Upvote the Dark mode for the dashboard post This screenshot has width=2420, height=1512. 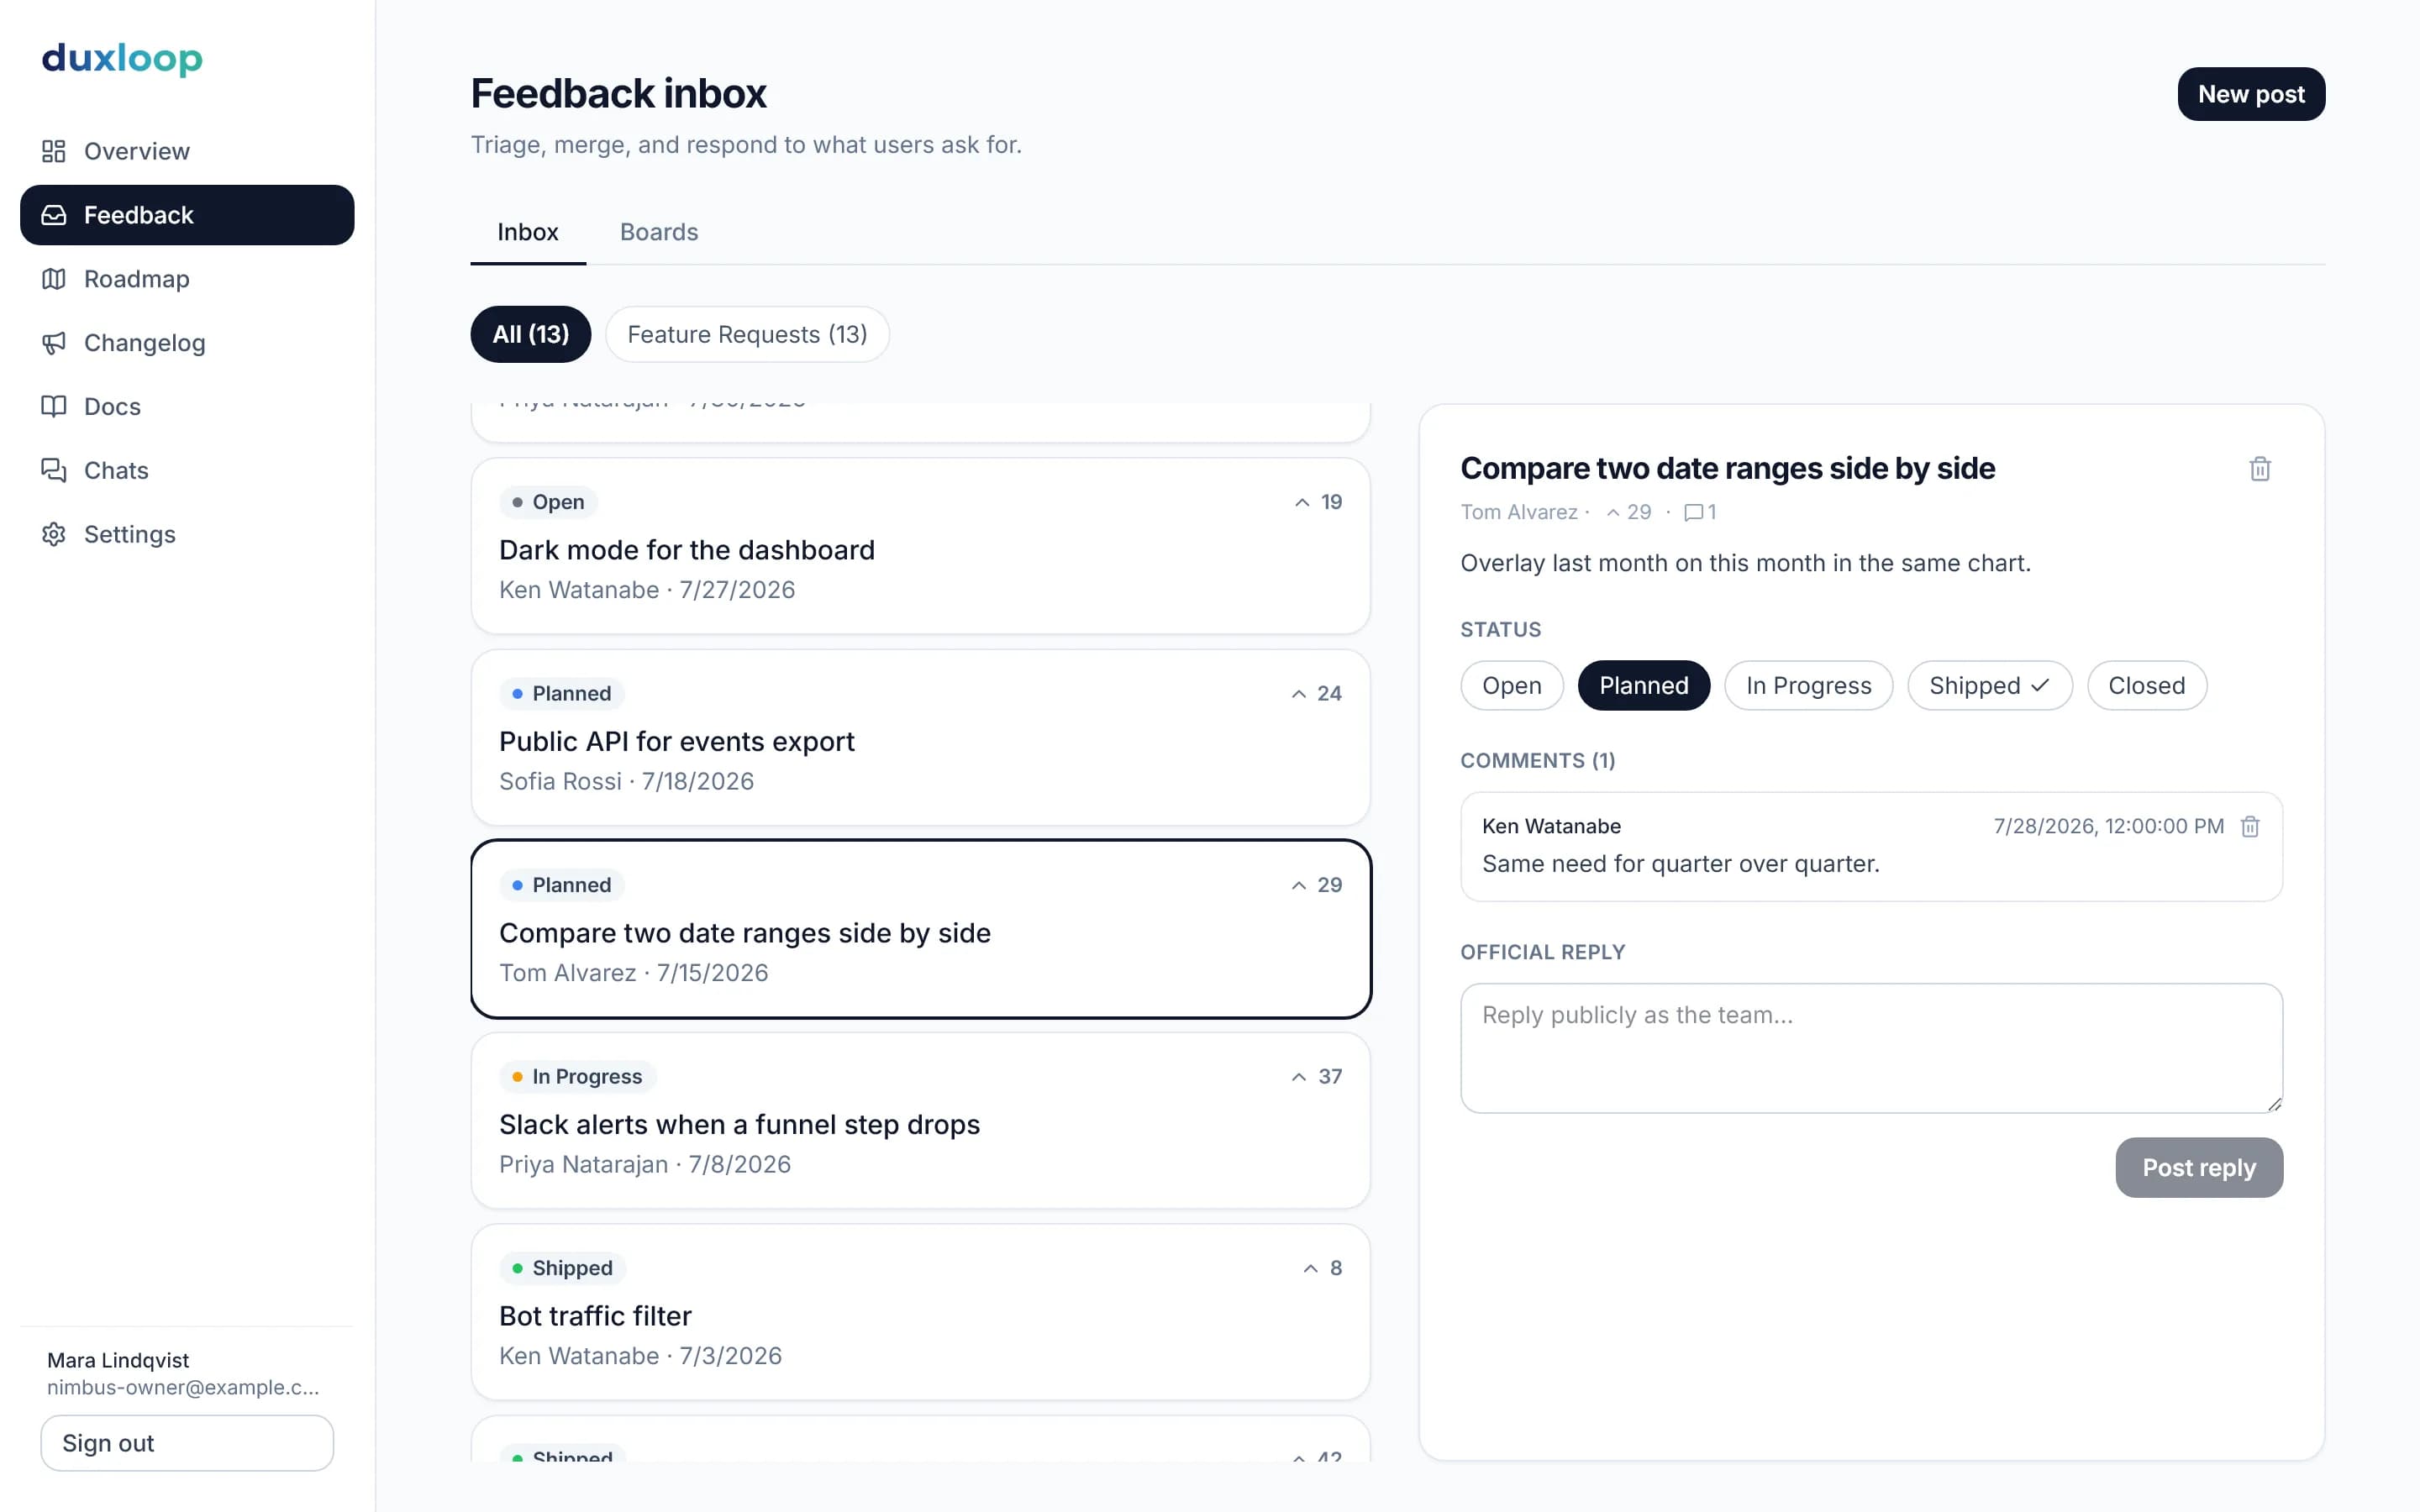[1318, 502]
